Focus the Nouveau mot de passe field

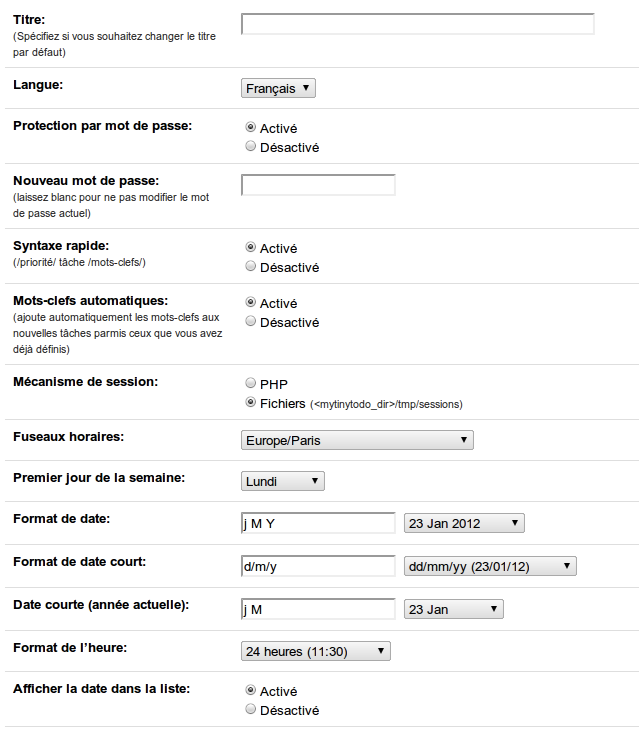tap(318, 185)
